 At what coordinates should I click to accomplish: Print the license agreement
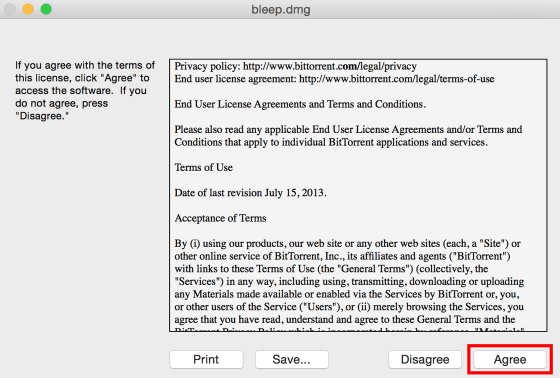pyautogui.click(x=206, y=359)
